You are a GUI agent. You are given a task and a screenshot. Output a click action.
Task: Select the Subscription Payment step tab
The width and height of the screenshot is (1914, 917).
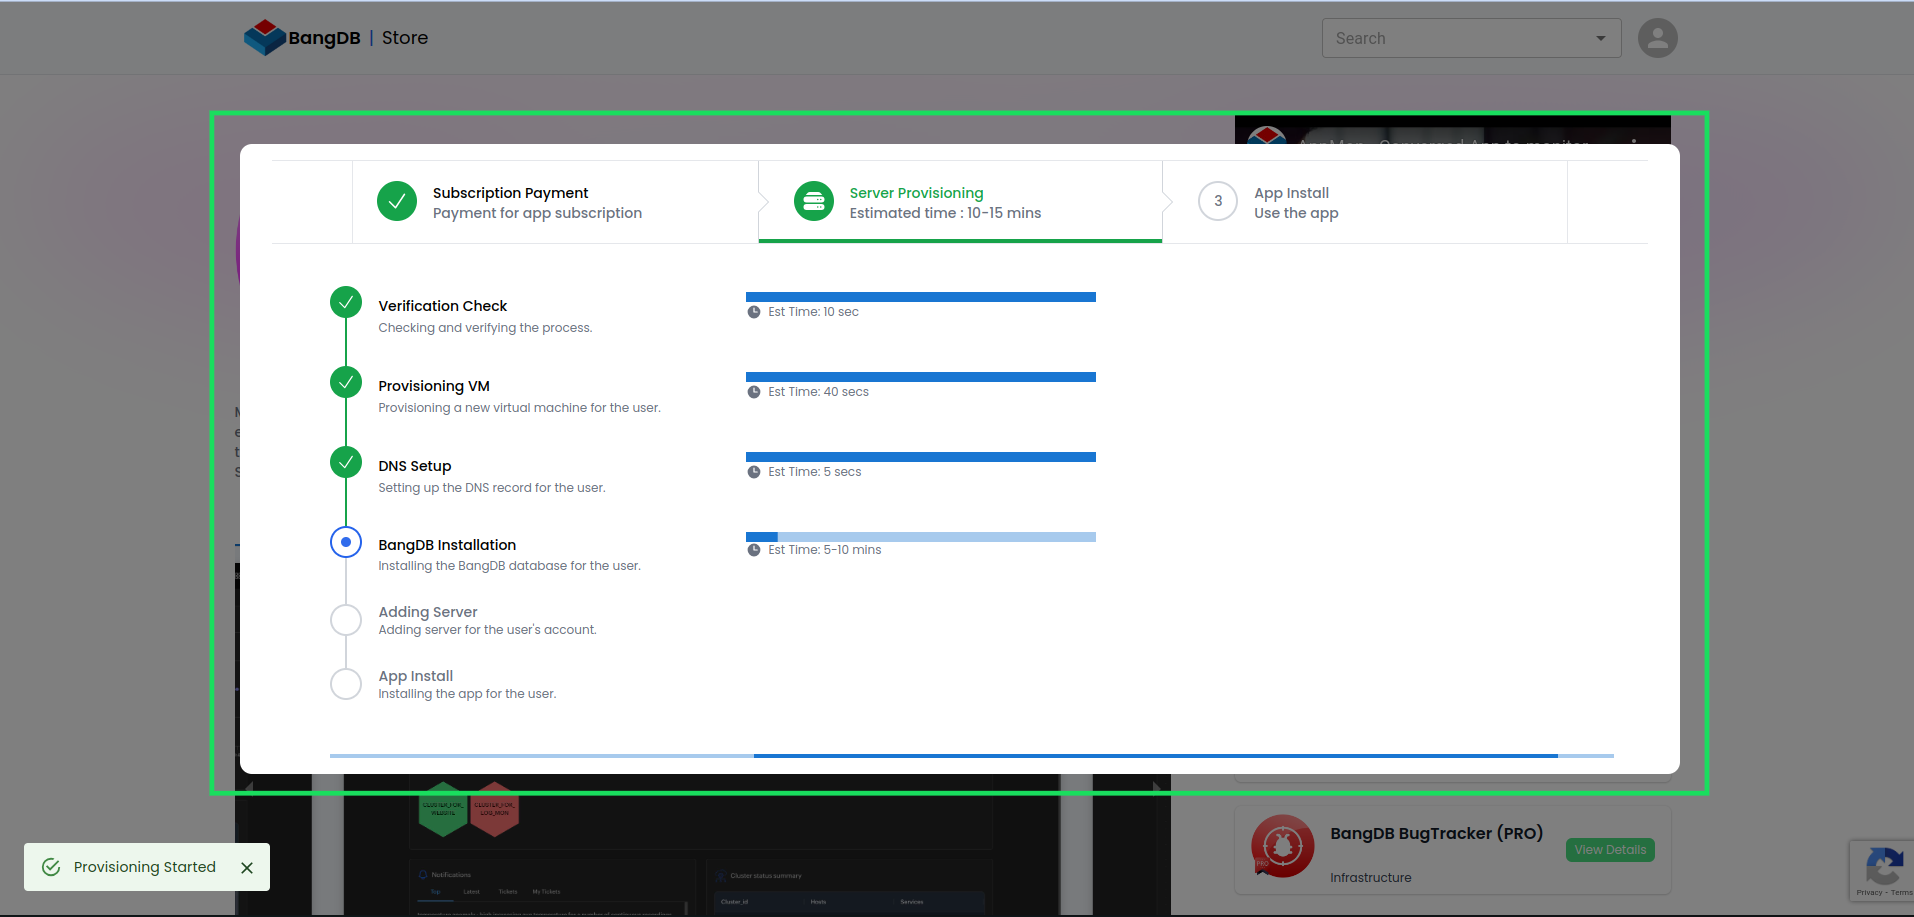(555, 202)
